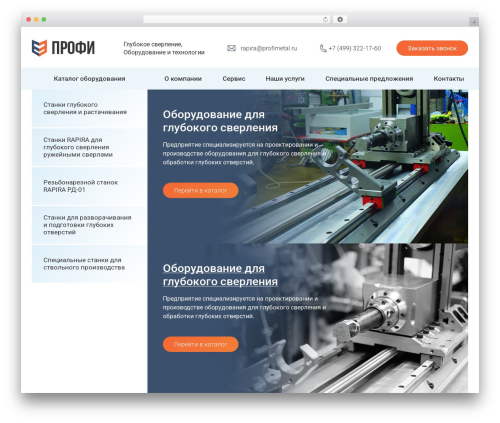The width and height of the screenshot is (500, 423).
Task: Click the underlined Оборудование для глубокого сверления heading
Action: (220, 275)
